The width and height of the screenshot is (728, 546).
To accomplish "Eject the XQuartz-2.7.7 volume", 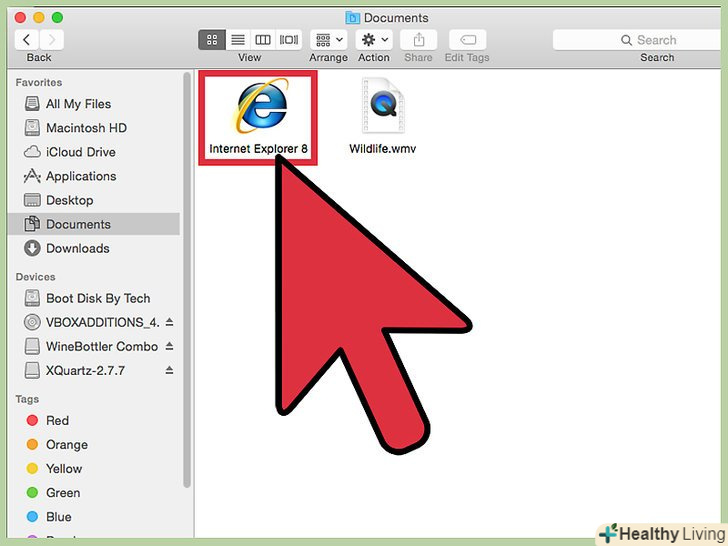I will 169,370.
